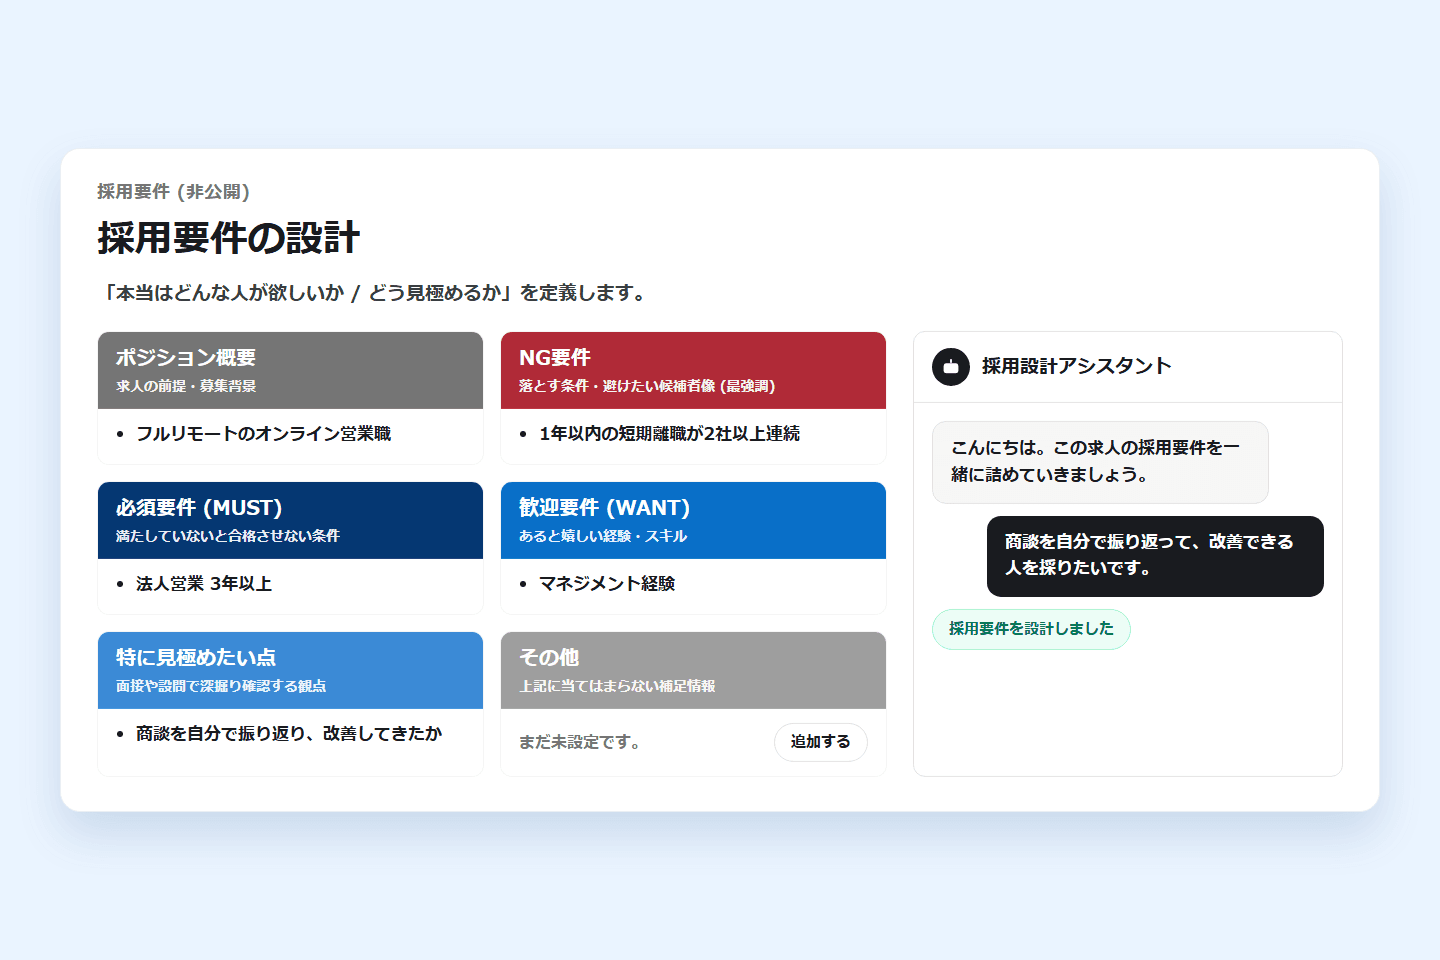This screenshot has height=960, width=1440.
Task: Click the subtitle 満たしていないと合格させない条件
Action: 228,536
